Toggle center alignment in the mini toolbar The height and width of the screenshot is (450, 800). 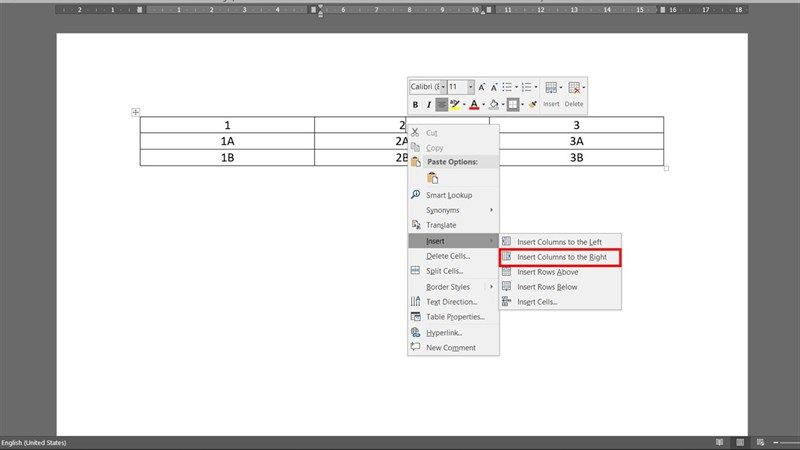(x=441, y=104)
